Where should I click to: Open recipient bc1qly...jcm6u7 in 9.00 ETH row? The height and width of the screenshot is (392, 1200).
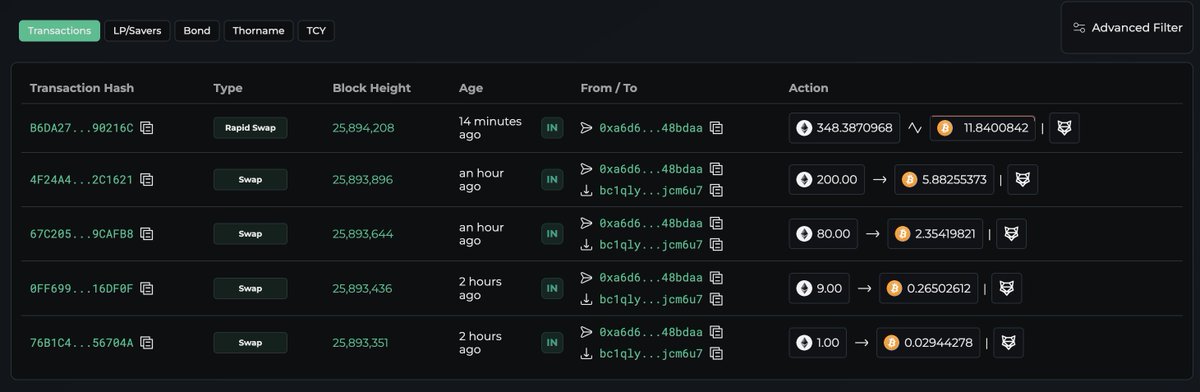click(x=651, y=299)
